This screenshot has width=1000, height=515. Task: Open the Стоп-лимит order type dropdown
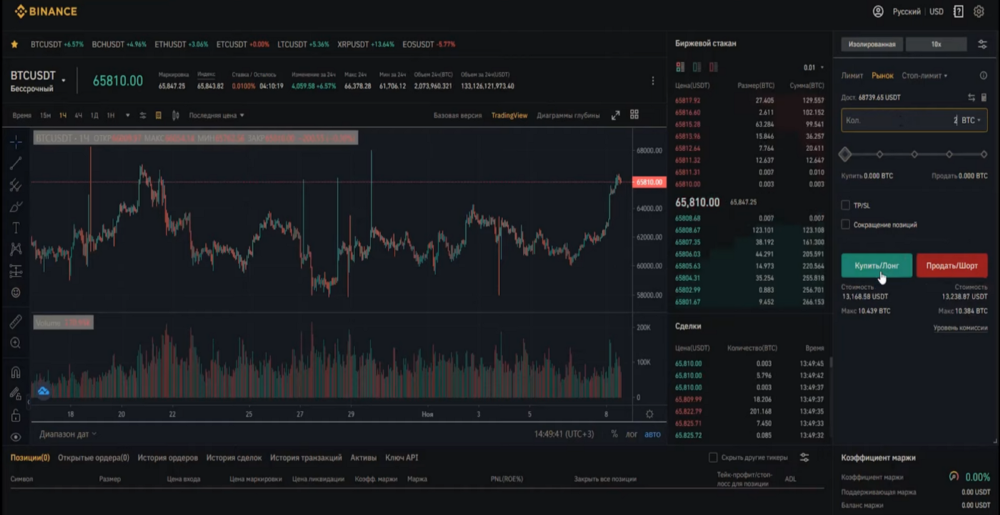(925, 75)
